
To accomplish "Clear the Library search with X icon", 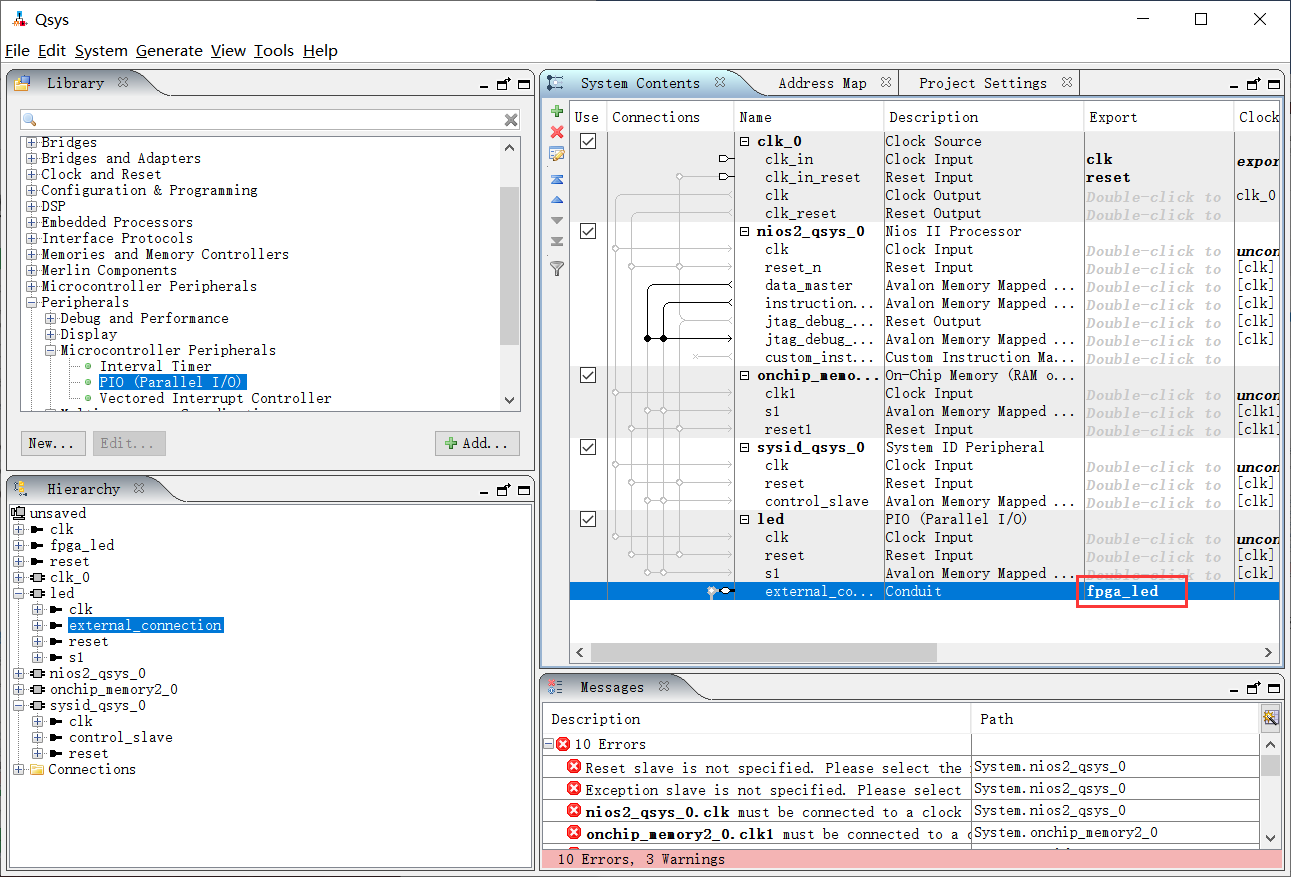I will (511, 120).
